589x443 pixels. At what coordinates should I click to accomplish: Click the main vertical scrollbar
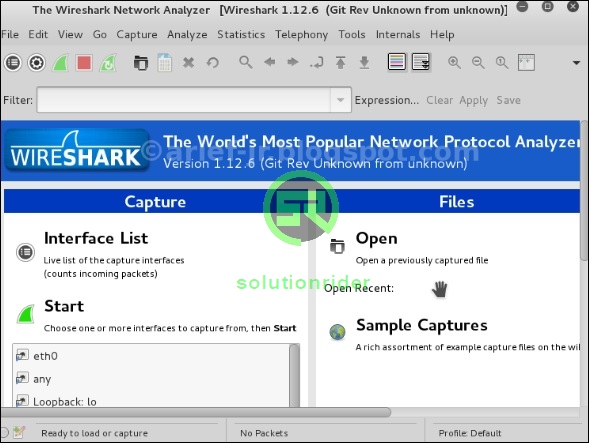click(584, 190)
